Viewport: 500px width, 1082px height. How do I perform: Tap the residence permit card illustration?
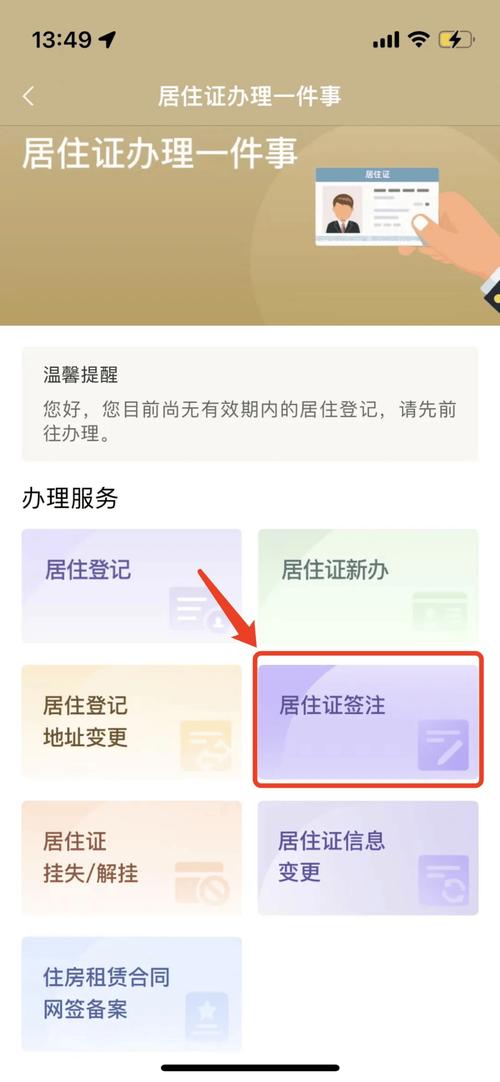tap(377, 206)
